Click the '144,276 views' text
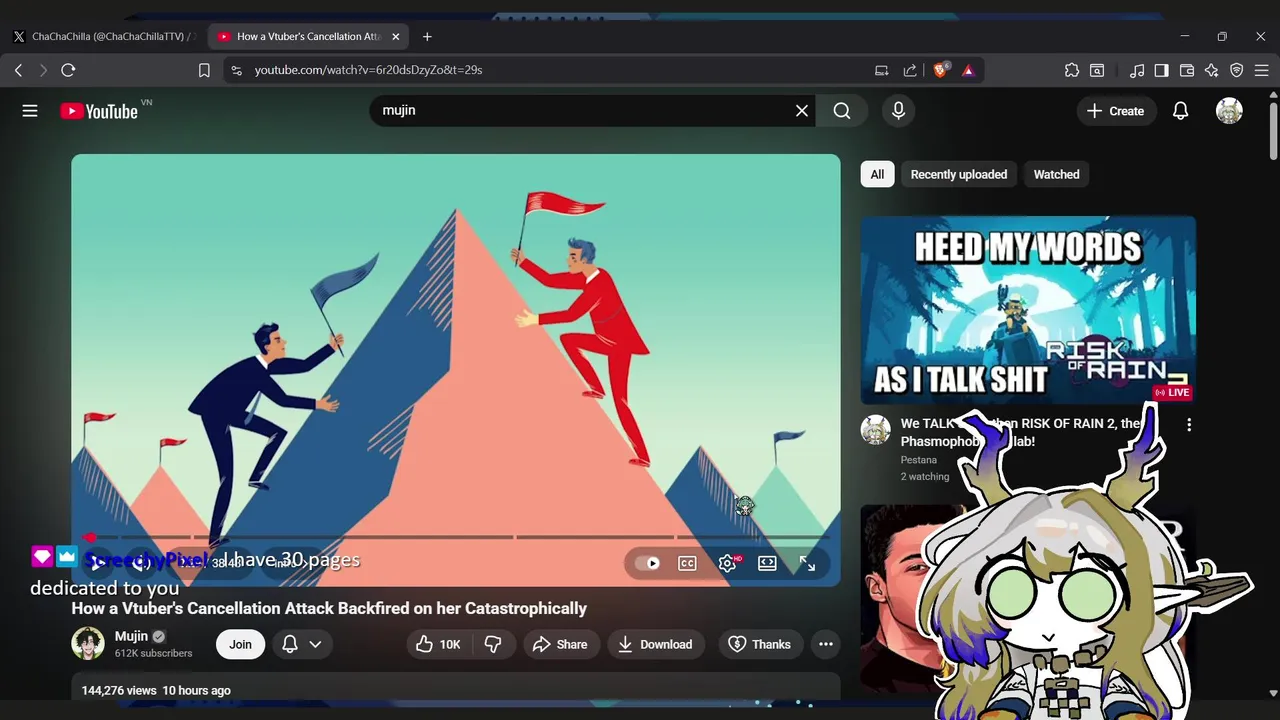This screenshot has width=1280, height=720. point(119,690)
